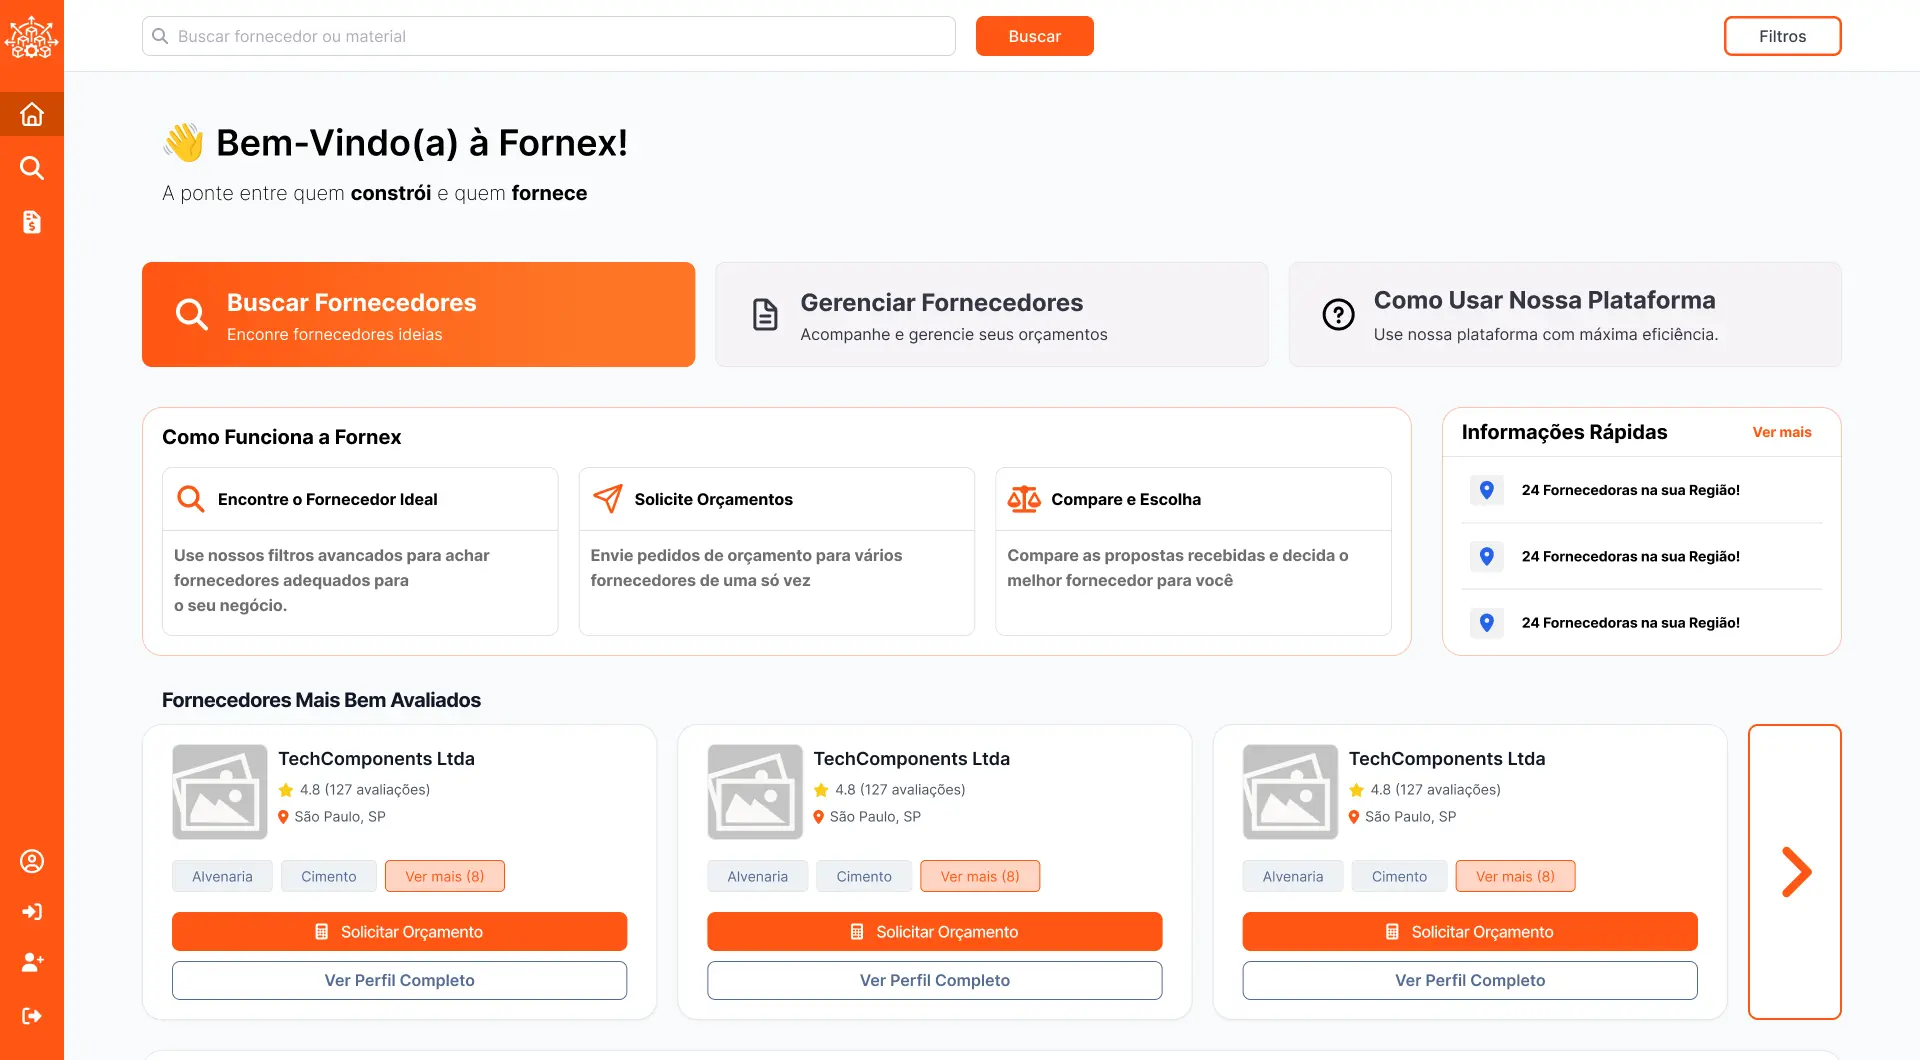This screenshot has width=1920, height=1060.
Task: Click 'São Paulo, SP' on third supplier card
Action: pos(1410,817)
